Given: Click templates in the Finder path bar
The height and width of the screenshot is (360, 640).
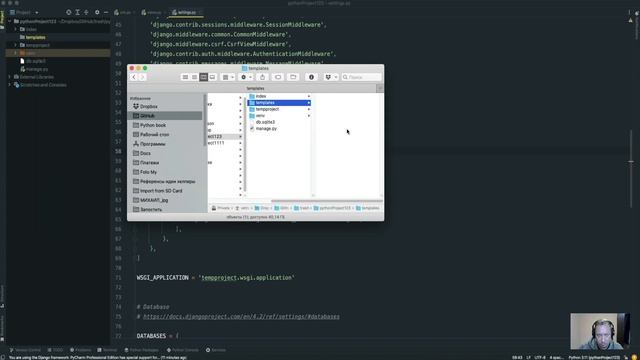Looking at the screenshot, I should click(x=368, y=208).
